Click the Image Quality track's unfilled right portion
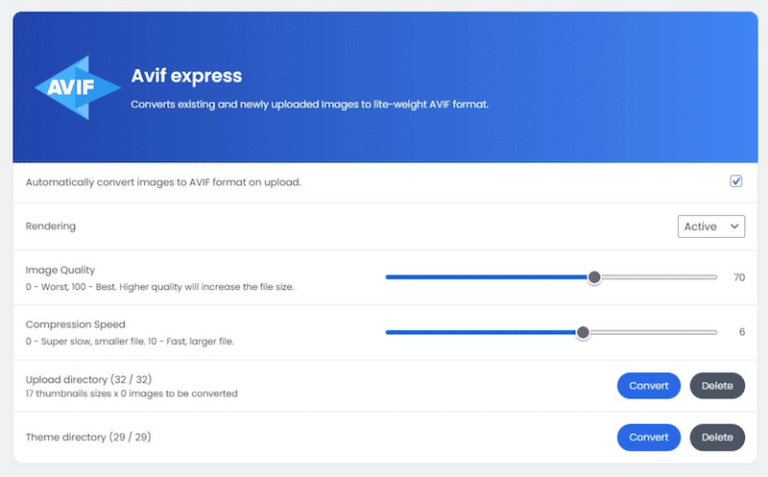This screenshot has width=768, height=477. click(659, 277)
